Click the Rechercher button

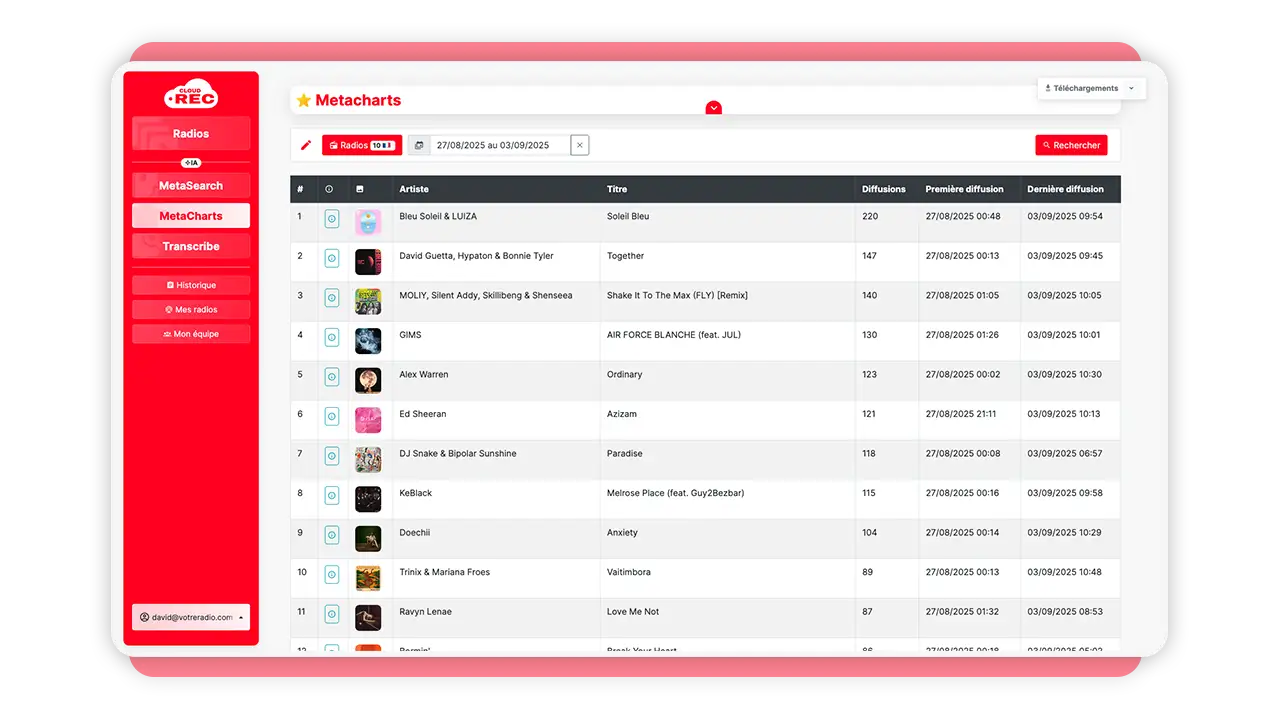point(1071,145)
